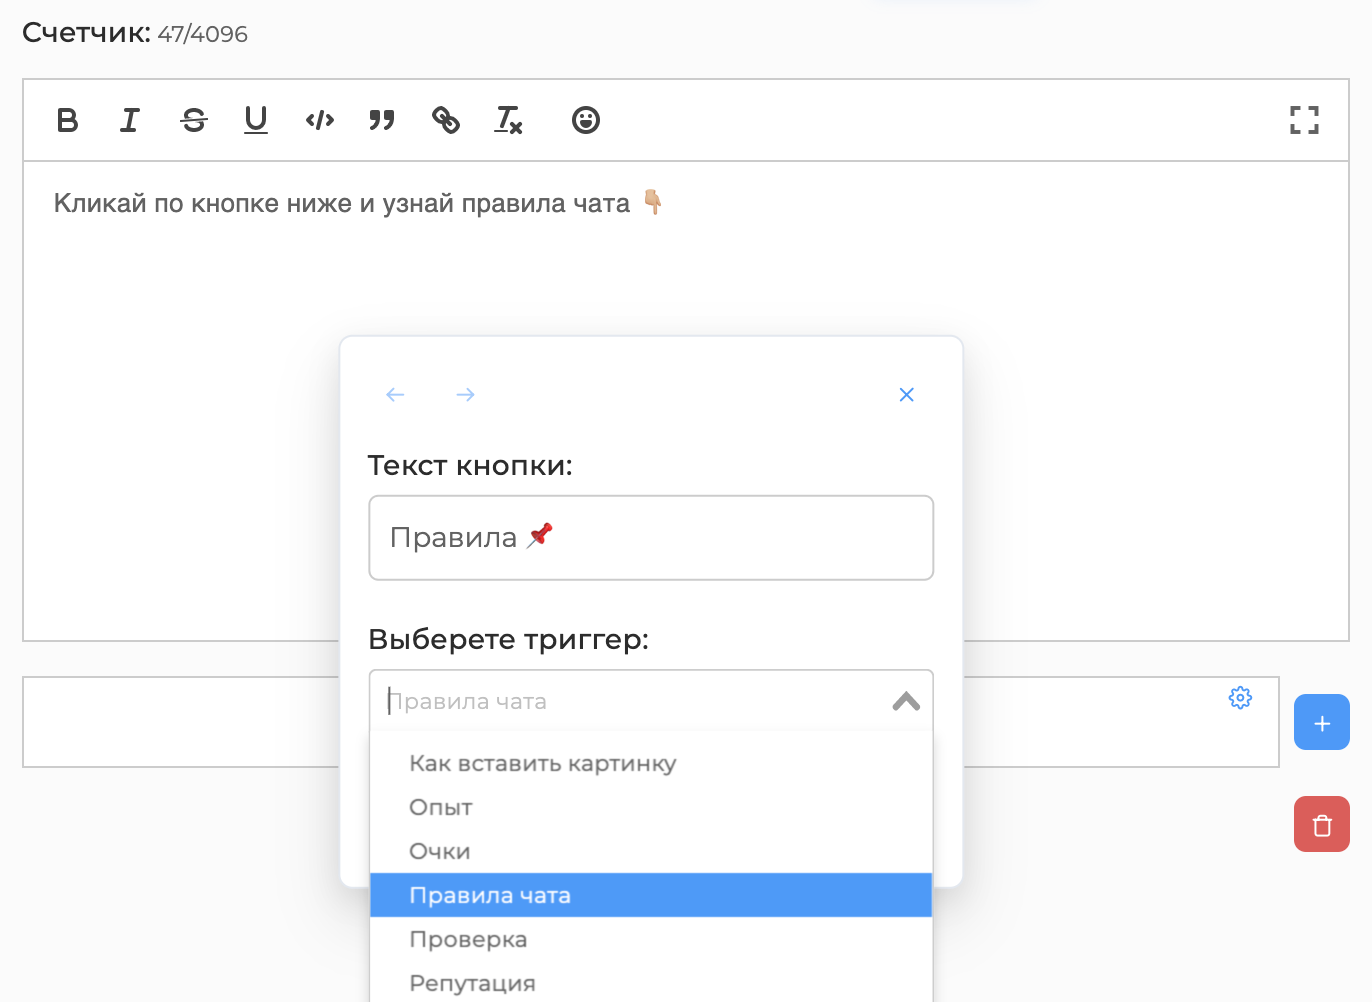Insert a hyperlink
The width and height of the screenshot is (1372, 1002).
click(446, 120)
